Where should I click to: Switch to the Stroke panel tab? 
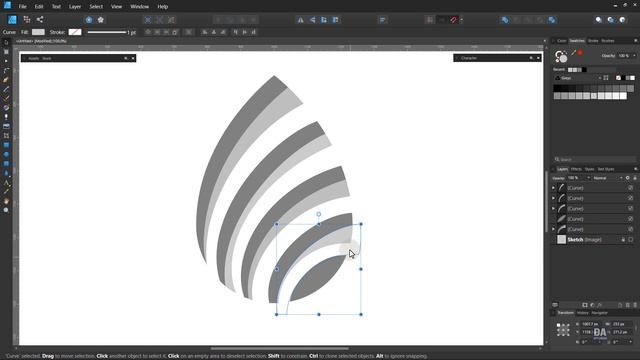(x=593, y=41)
